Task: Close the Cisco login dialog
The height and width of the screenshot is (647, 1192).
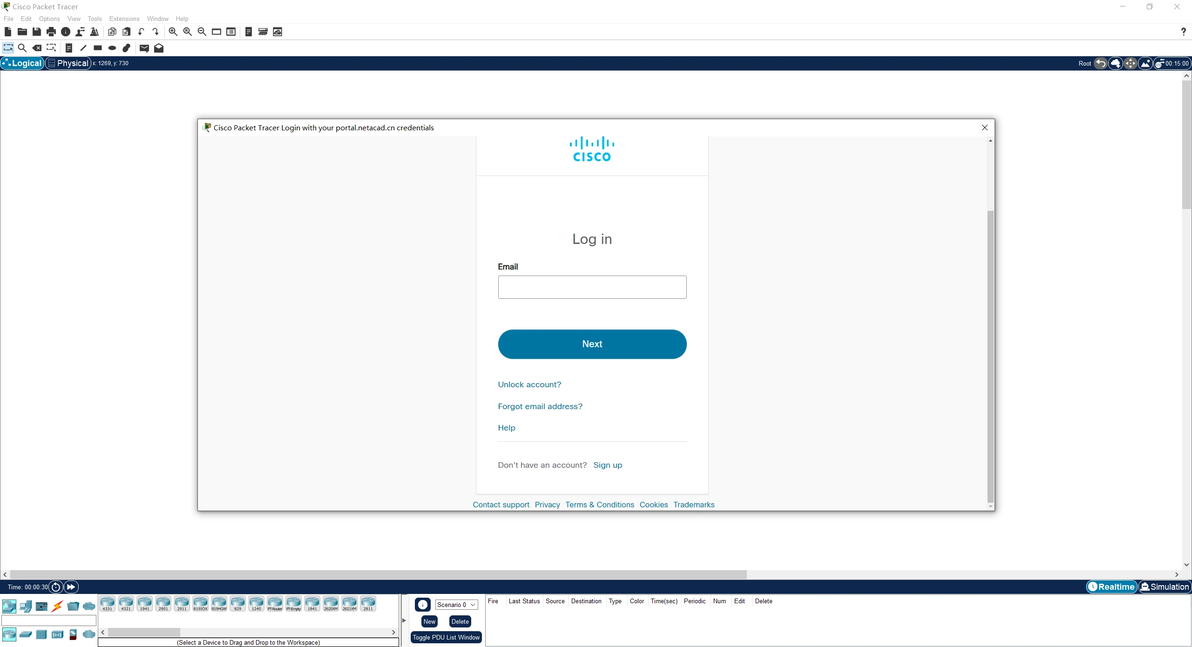Action: [984, 128]
